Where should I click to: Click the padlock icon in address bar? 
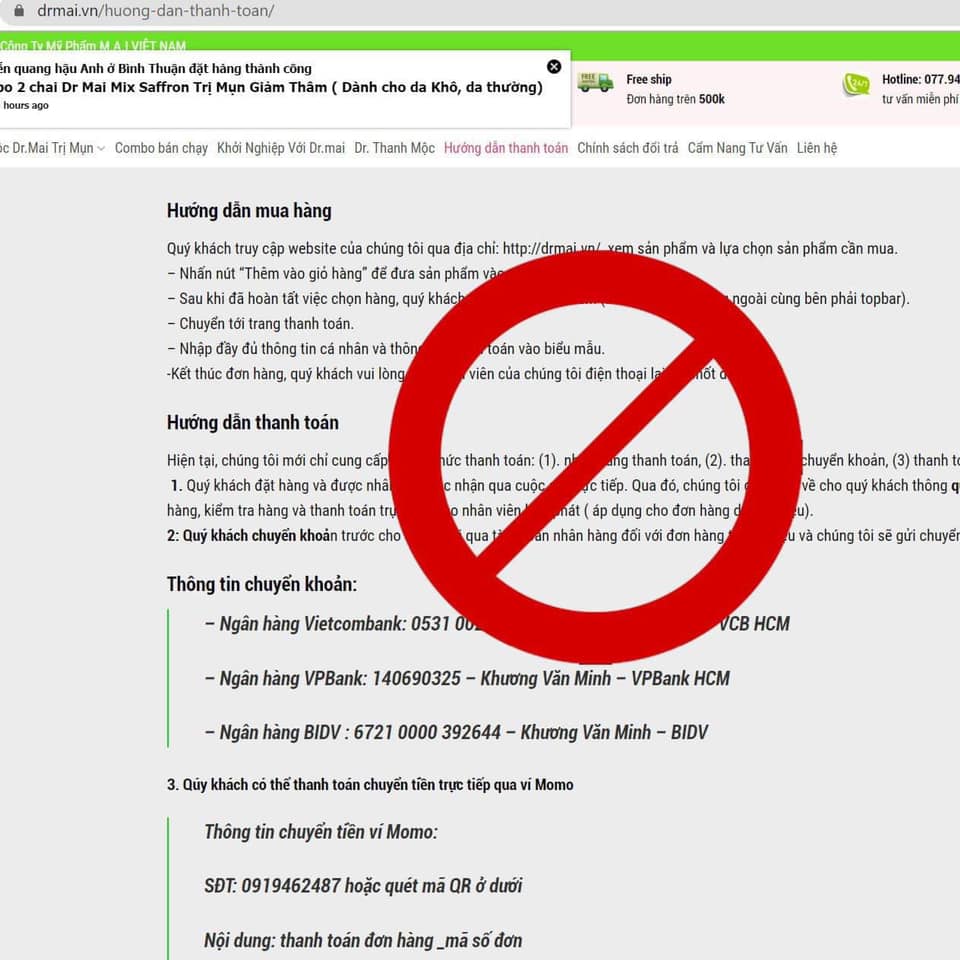tap(16, 11)
